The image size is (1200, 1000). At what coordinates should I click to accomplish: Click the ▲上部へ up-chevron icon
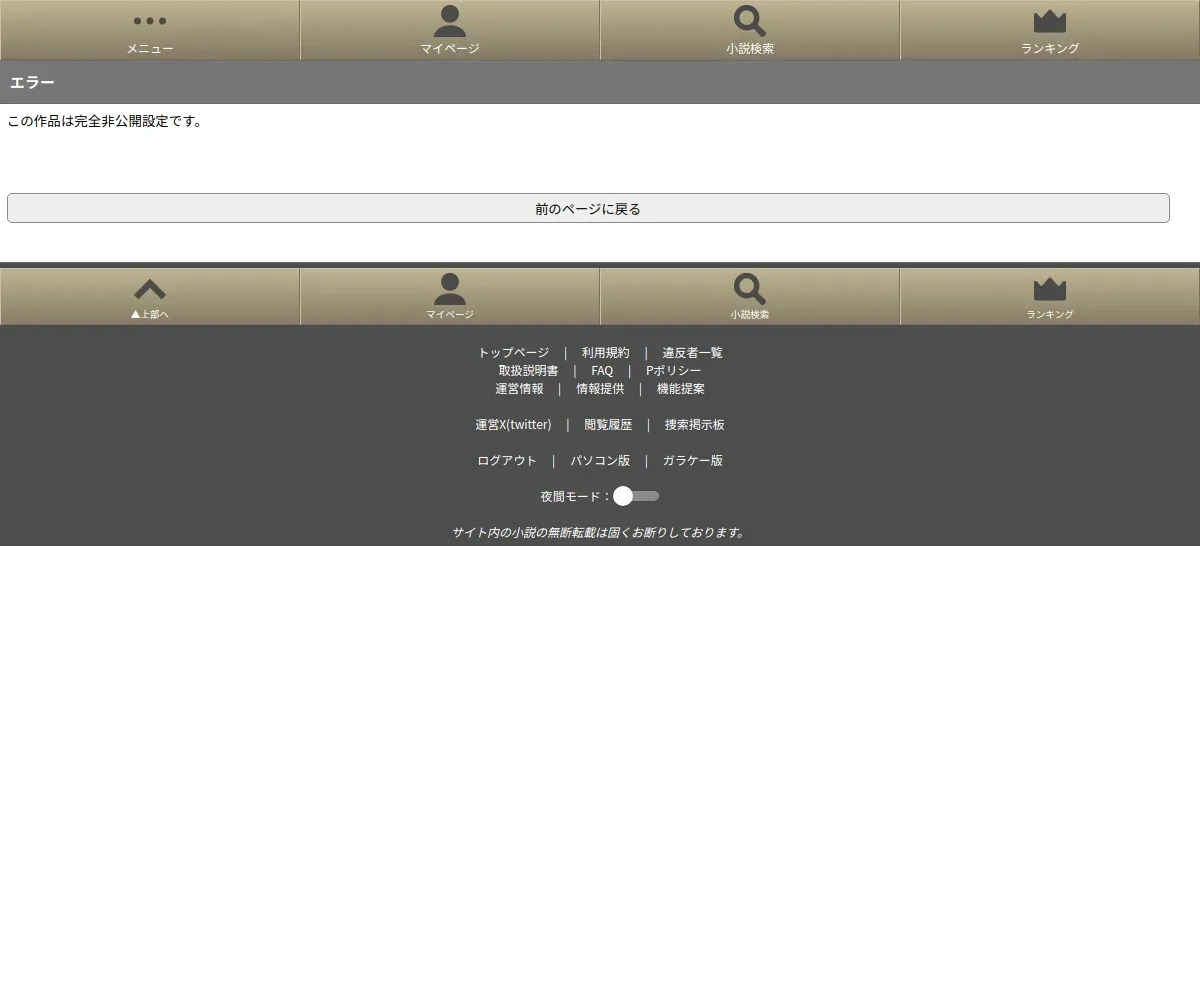150,289
